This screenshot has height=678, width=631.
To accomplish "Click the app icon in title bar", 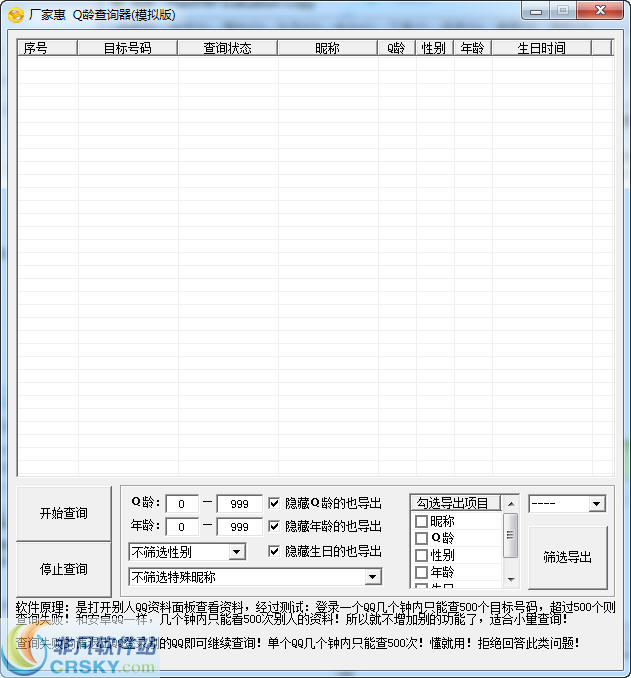I will tap(16, 16).
